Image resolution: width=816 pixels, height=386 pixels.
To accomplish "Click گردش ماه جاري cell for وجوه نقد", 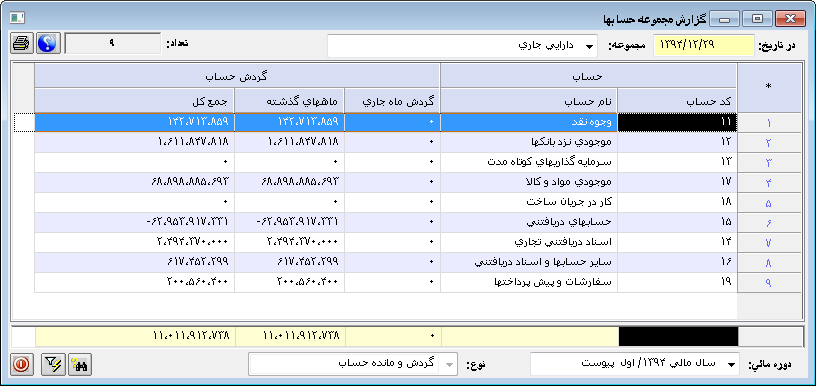I will click(x=392, y=123).
